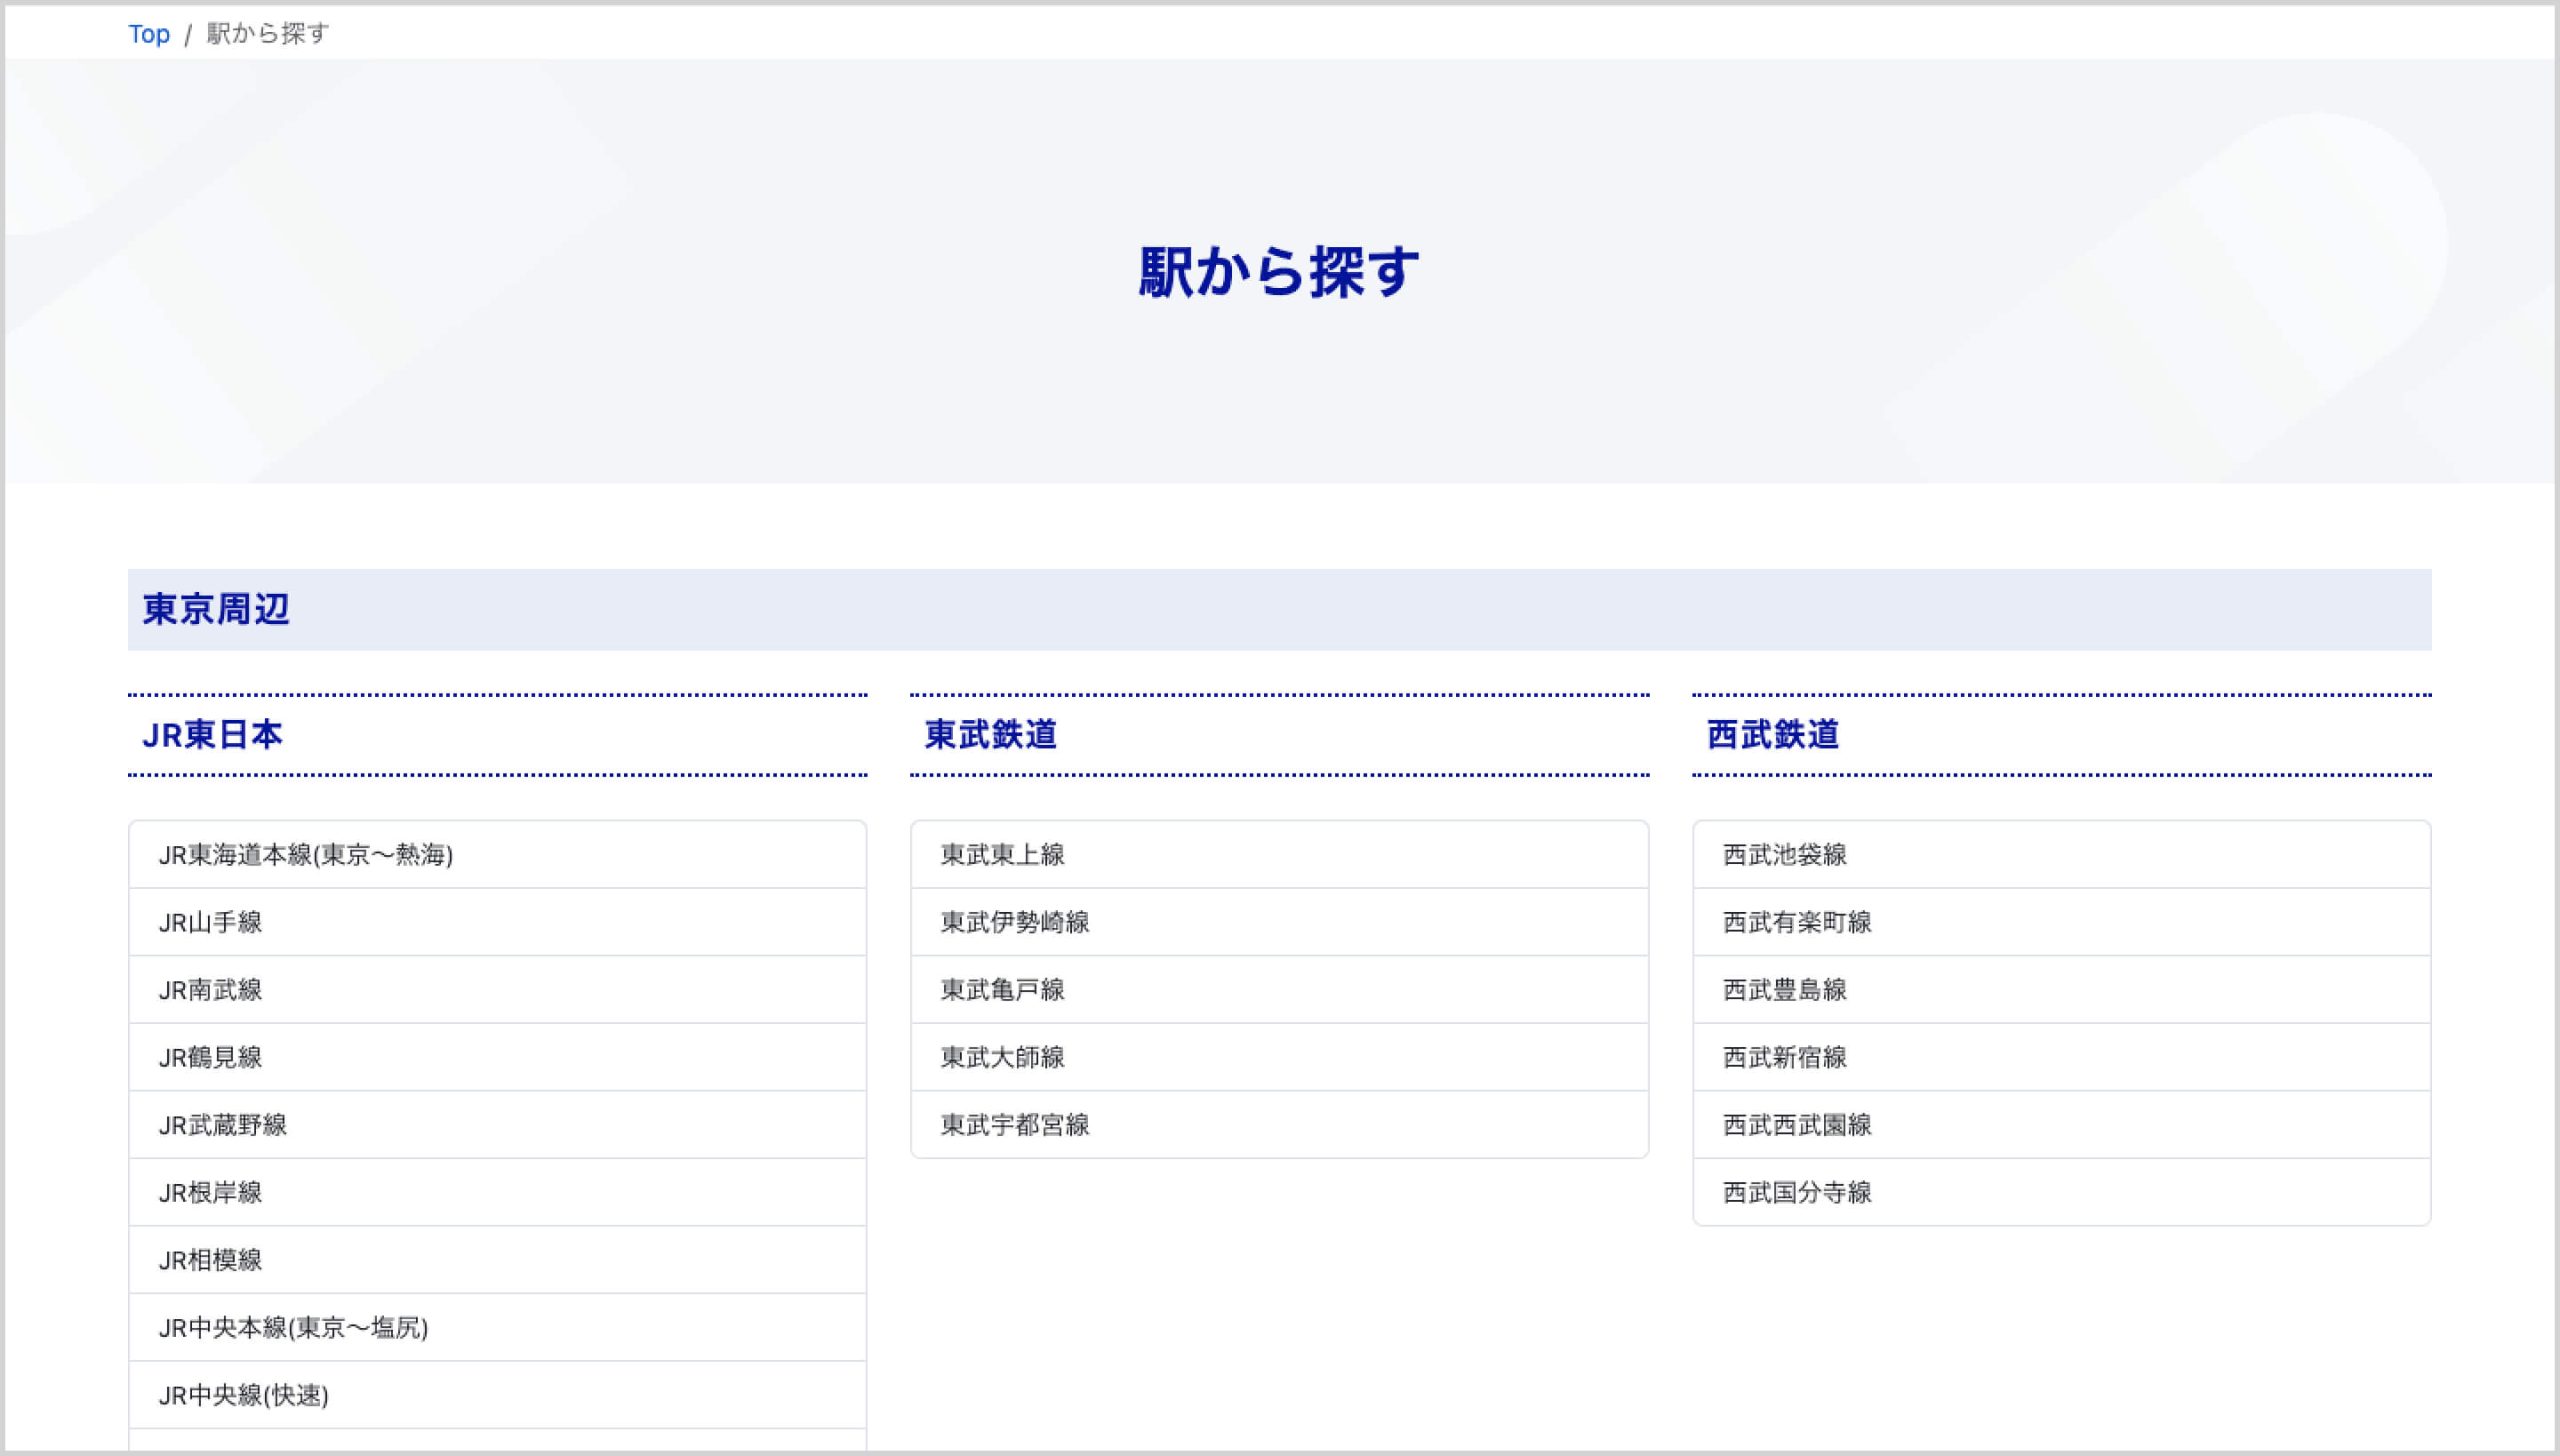Image resolution: width=2560 pixels, height=1456 pixels.
Task: Click 駅から探す breadcrumb text
Action: pyautogui.click(x=267, y=34)
